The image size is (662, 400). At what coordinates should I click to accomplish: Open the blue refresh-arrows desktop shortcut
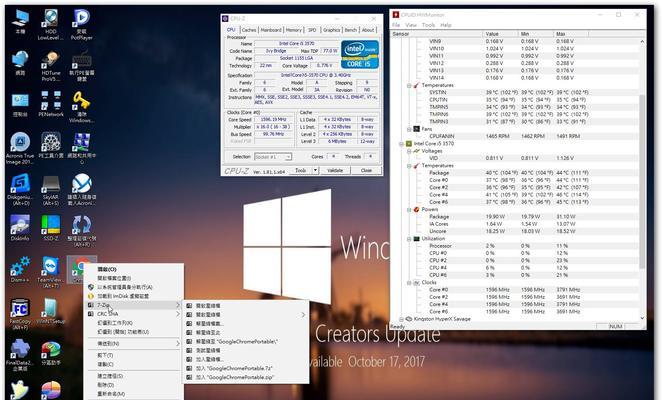coord(81,231)
